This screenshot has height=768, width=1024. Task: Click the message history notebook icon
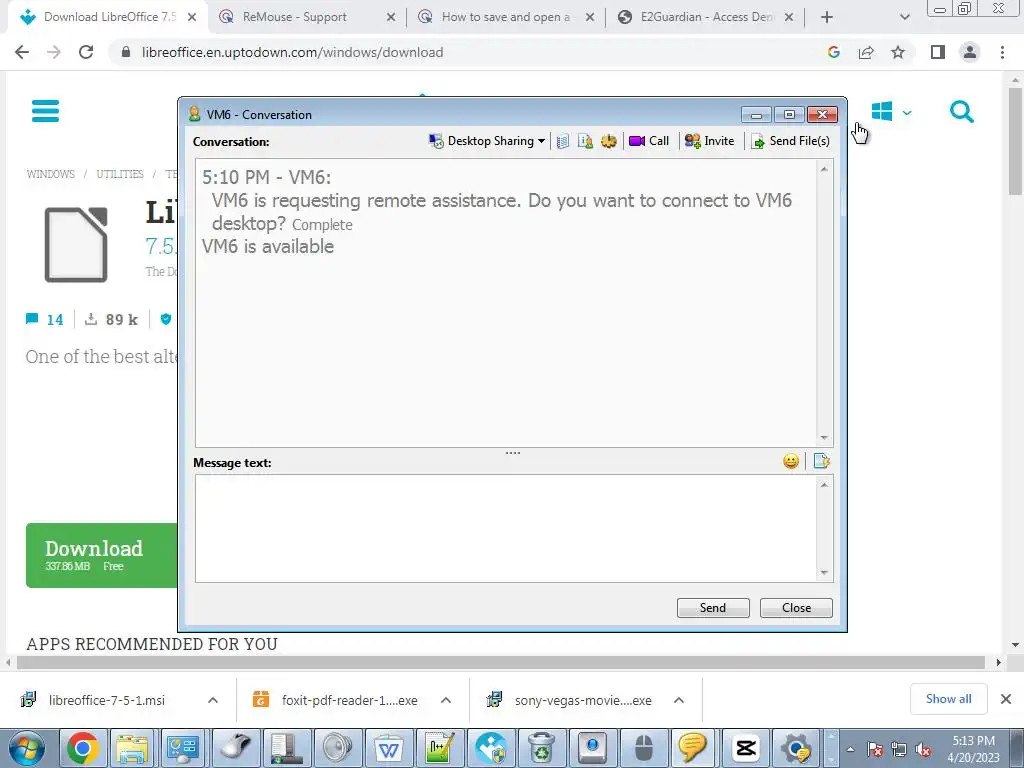click(x=563, y=141)
